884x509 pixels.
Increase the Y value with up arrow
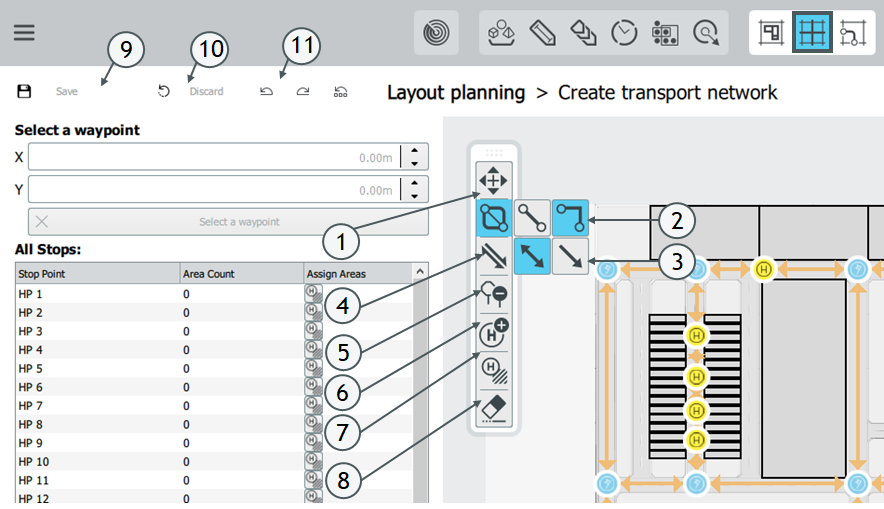pyautogui.click(x=415, y=183)
